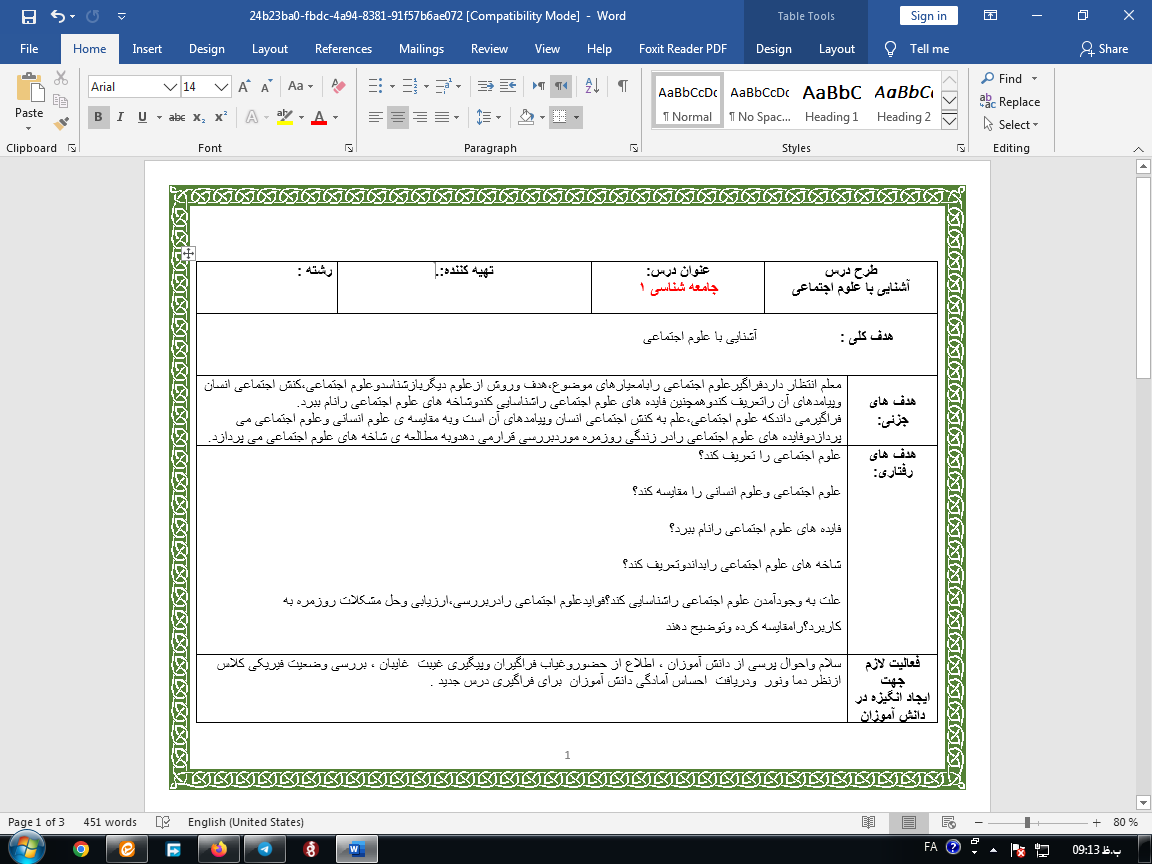Click the Subscript icon
The image size is (1152, 864).
click(x=197, y=118)
